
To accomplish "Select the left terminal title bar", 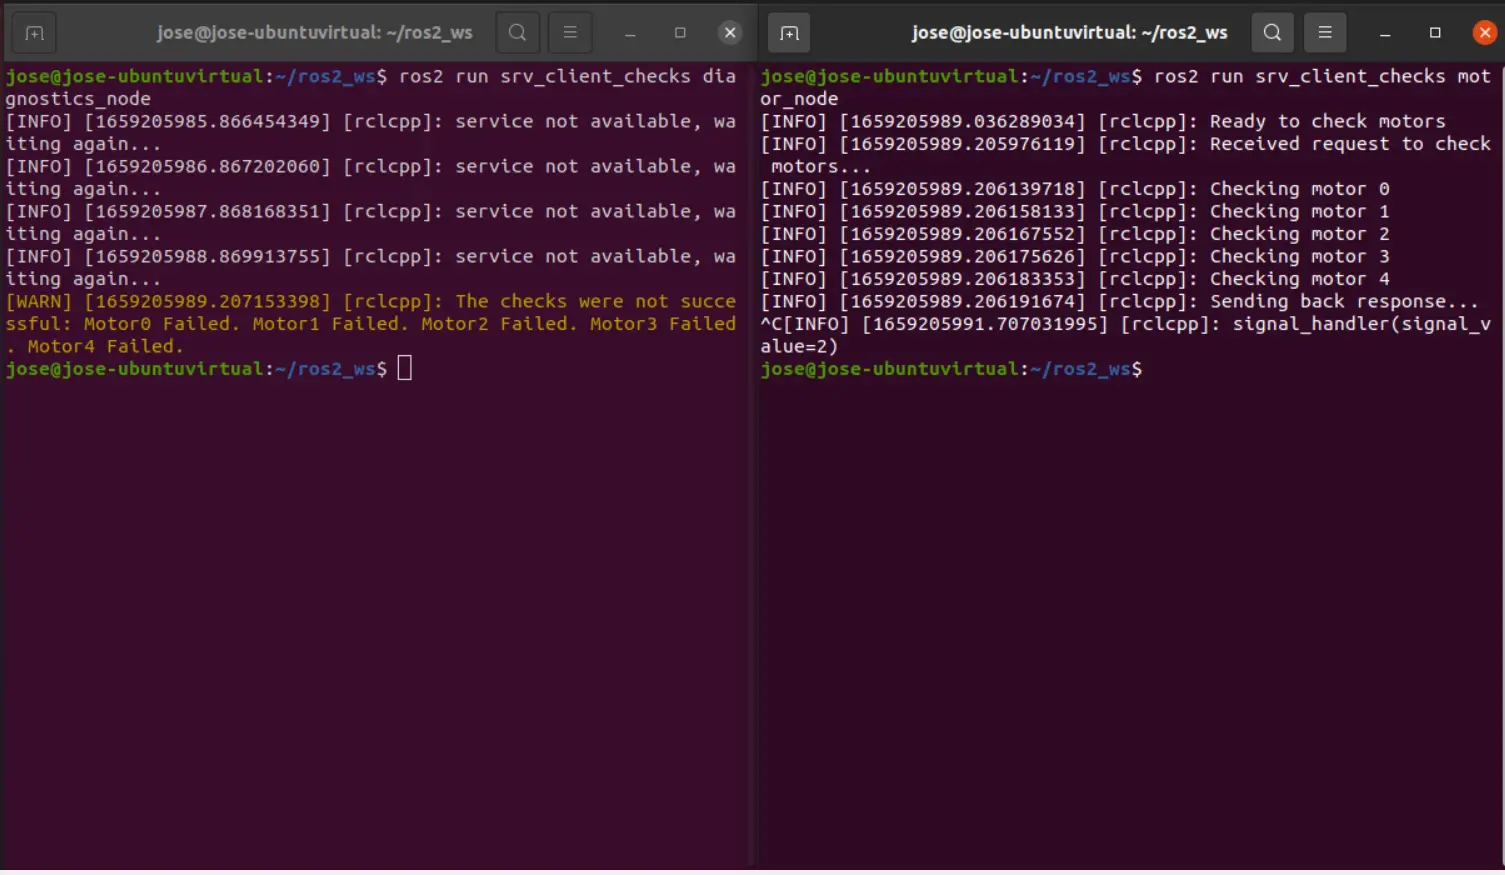I will tap(315, 32).
